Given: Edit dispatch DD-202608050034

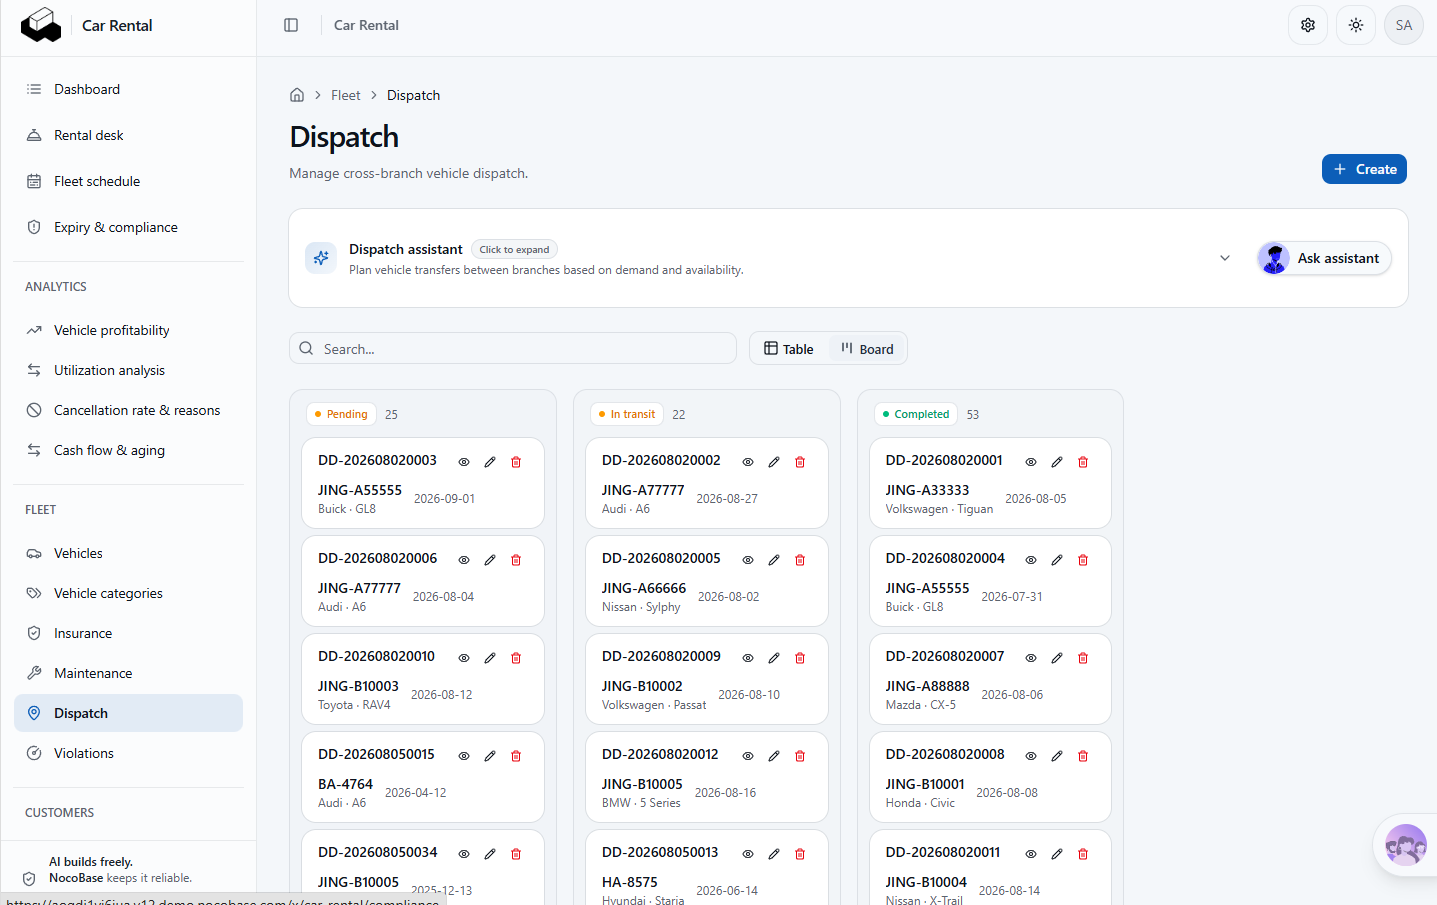Looking at the screenshot, I should (490, 854).
